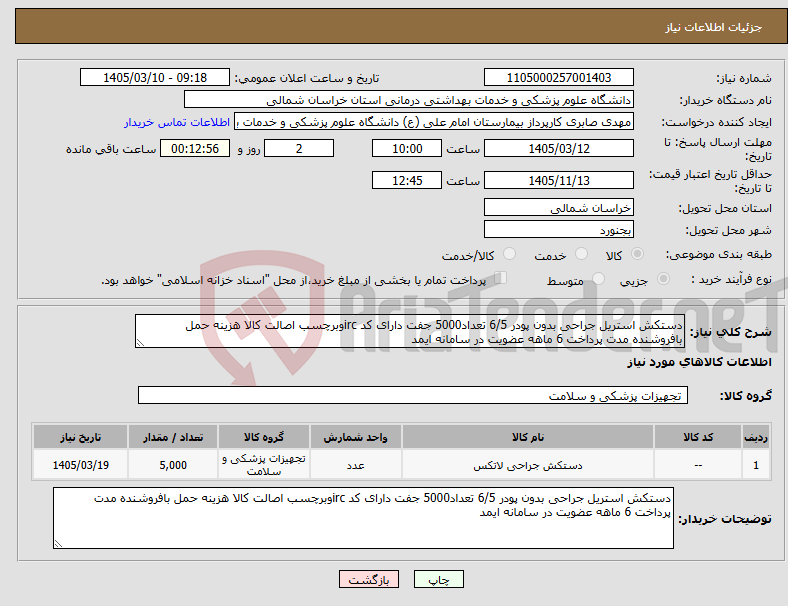Click the ساعت باقی مانده label
Screen dimensions: 788x606
pyautogui.click(x=111, y=149)
